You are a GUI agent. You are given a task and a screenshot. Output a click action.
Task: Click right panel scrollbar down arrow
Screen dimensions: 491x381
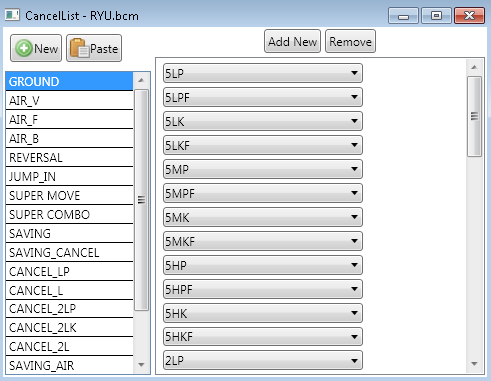click(474, 364)
